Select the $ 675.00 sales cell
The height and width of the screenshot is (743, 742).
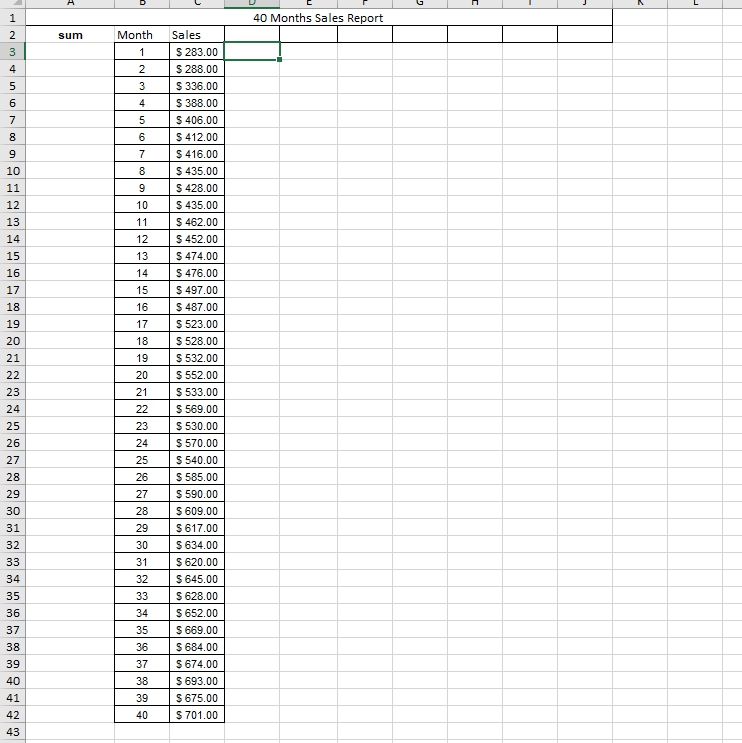[197, 698]
